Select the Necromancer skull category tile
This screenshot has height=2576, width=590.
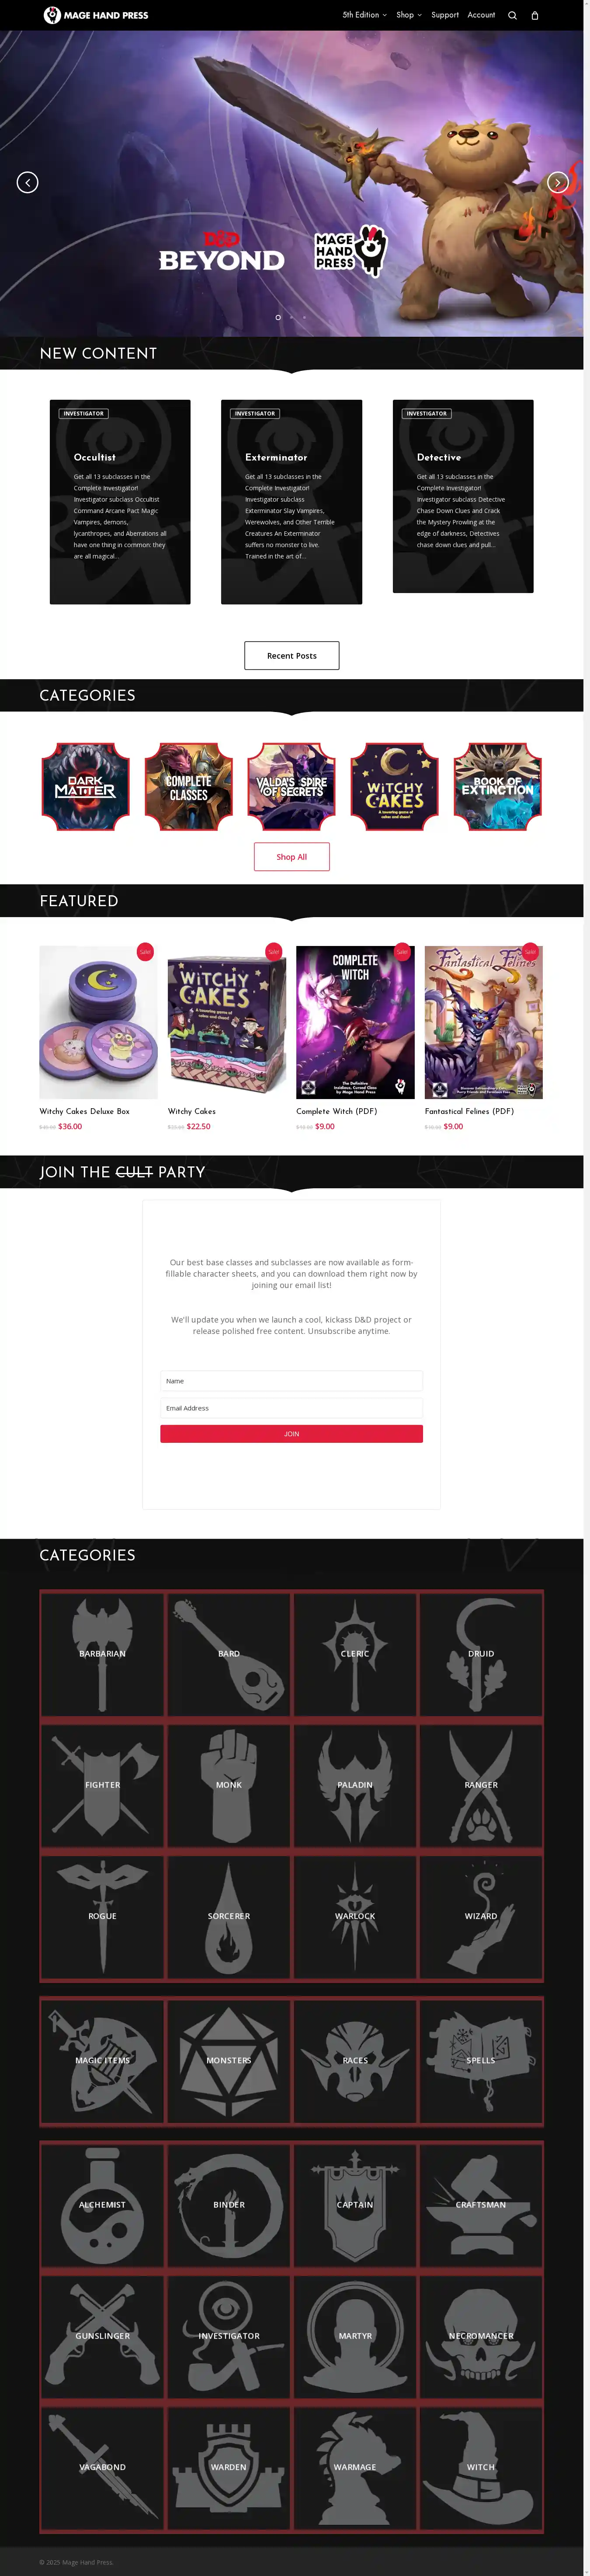click(481, 2336)
